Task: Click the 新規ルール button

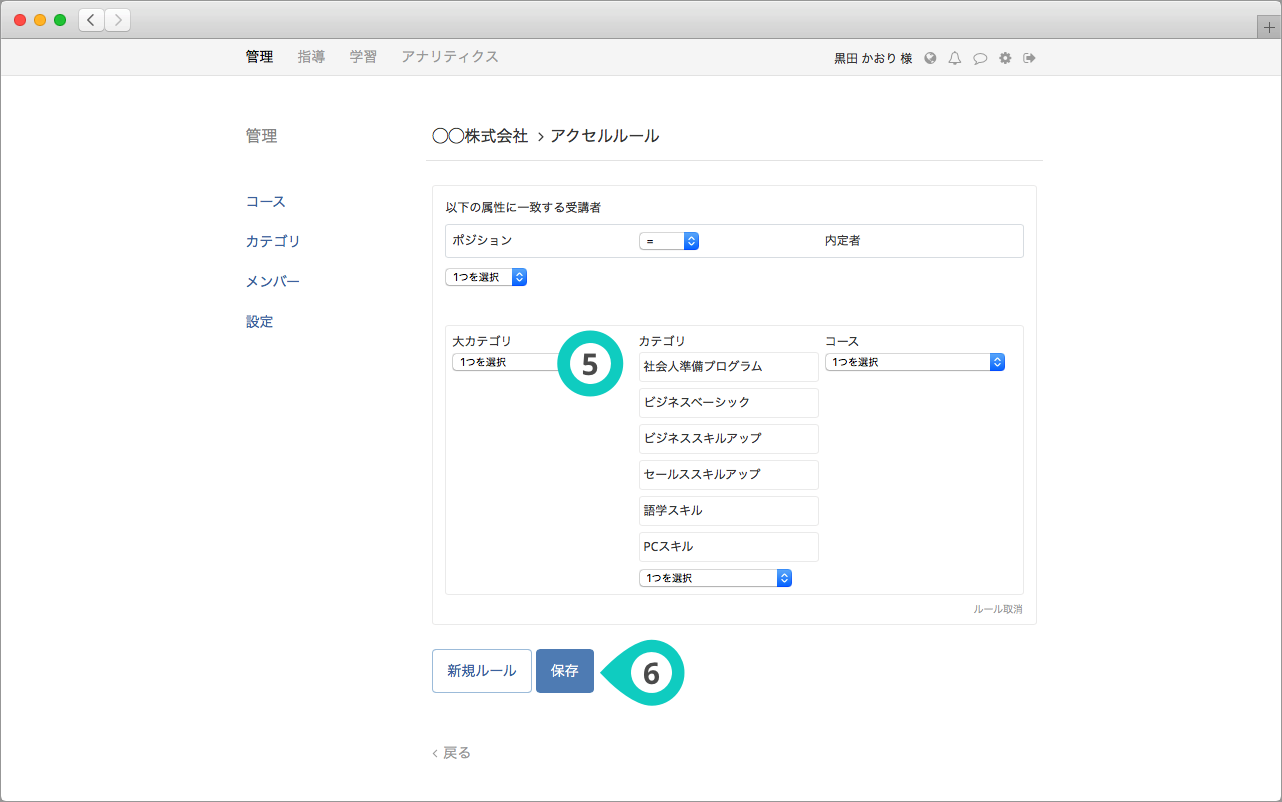Action: click(482, 671)
